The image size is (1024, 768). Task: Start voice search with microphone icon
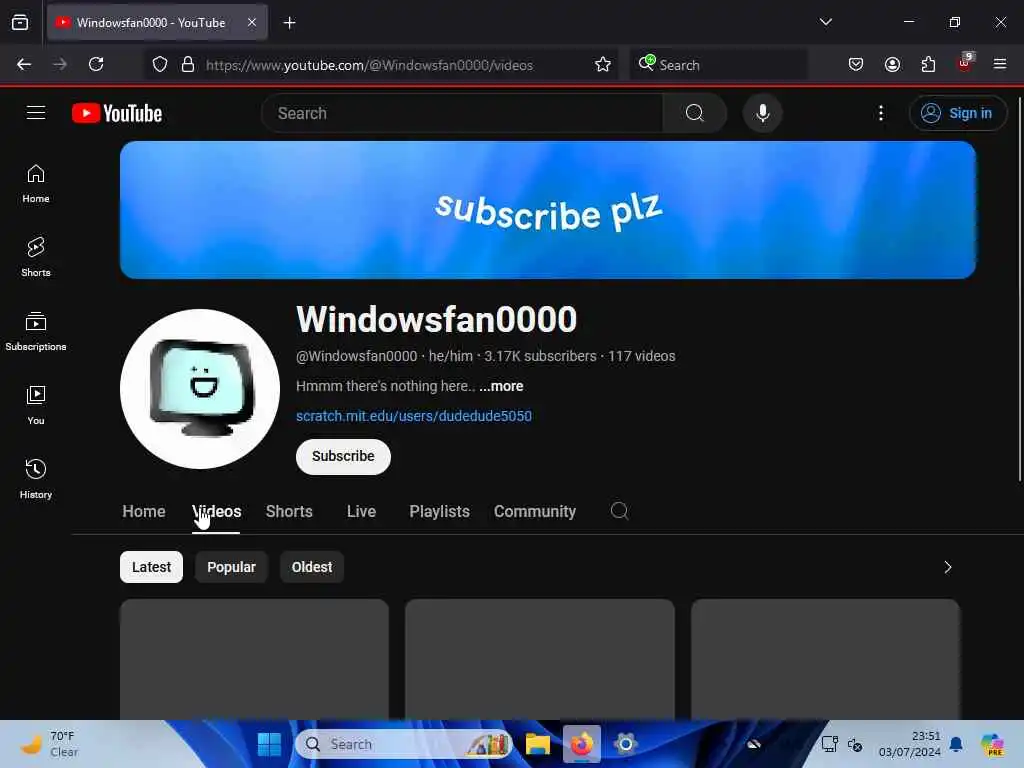tap(762, 113)
